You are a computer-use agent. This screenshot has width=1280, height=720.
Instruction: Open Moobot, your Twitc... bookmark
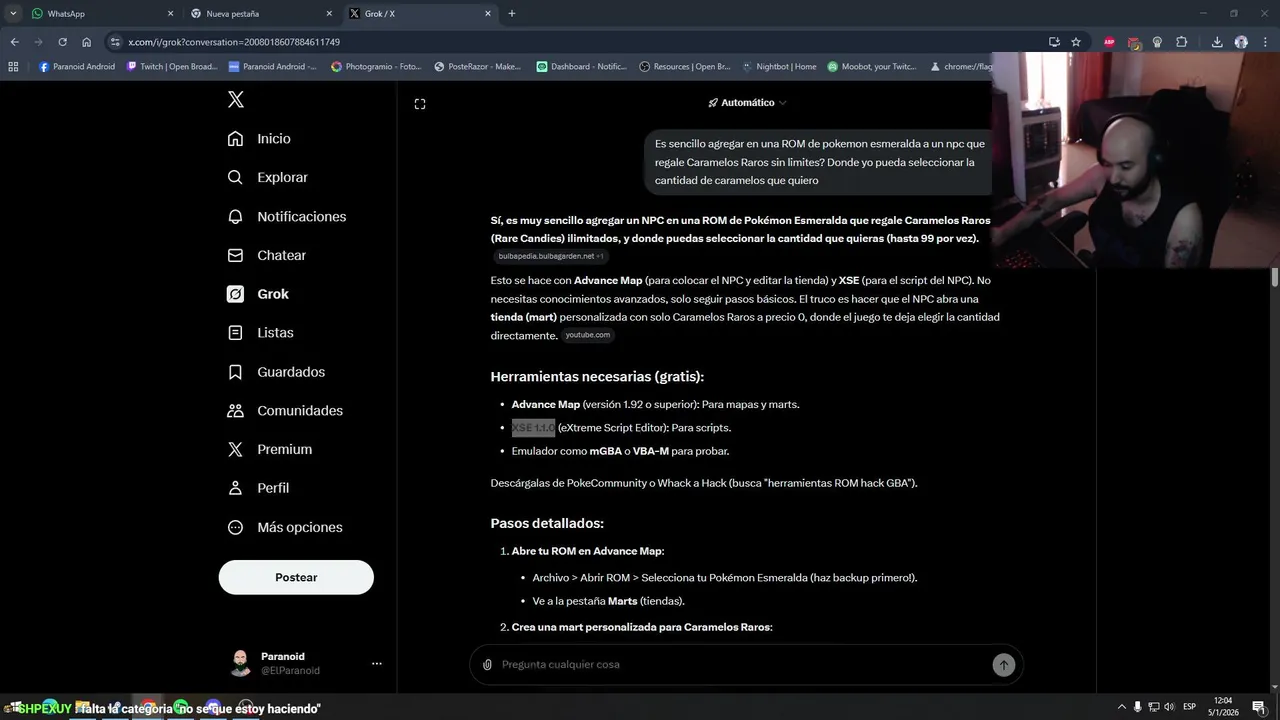pos(872,67)
